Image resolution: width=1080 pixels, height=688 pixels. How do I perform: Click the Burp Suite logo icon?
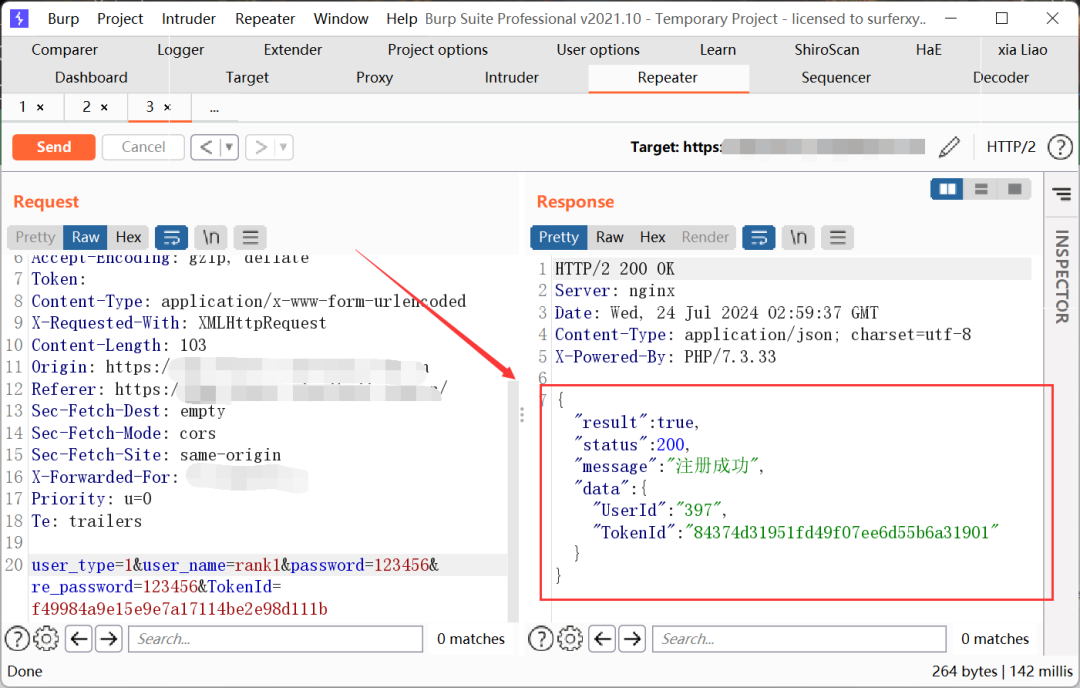pyautogui.click(x=19, y=19)
